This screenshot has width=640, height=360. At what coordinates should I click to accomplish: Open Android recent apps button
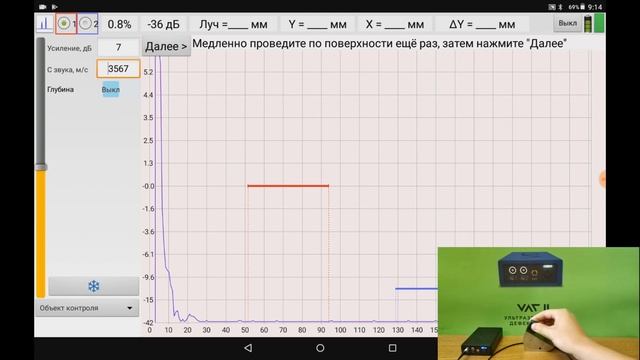point(392,348)
